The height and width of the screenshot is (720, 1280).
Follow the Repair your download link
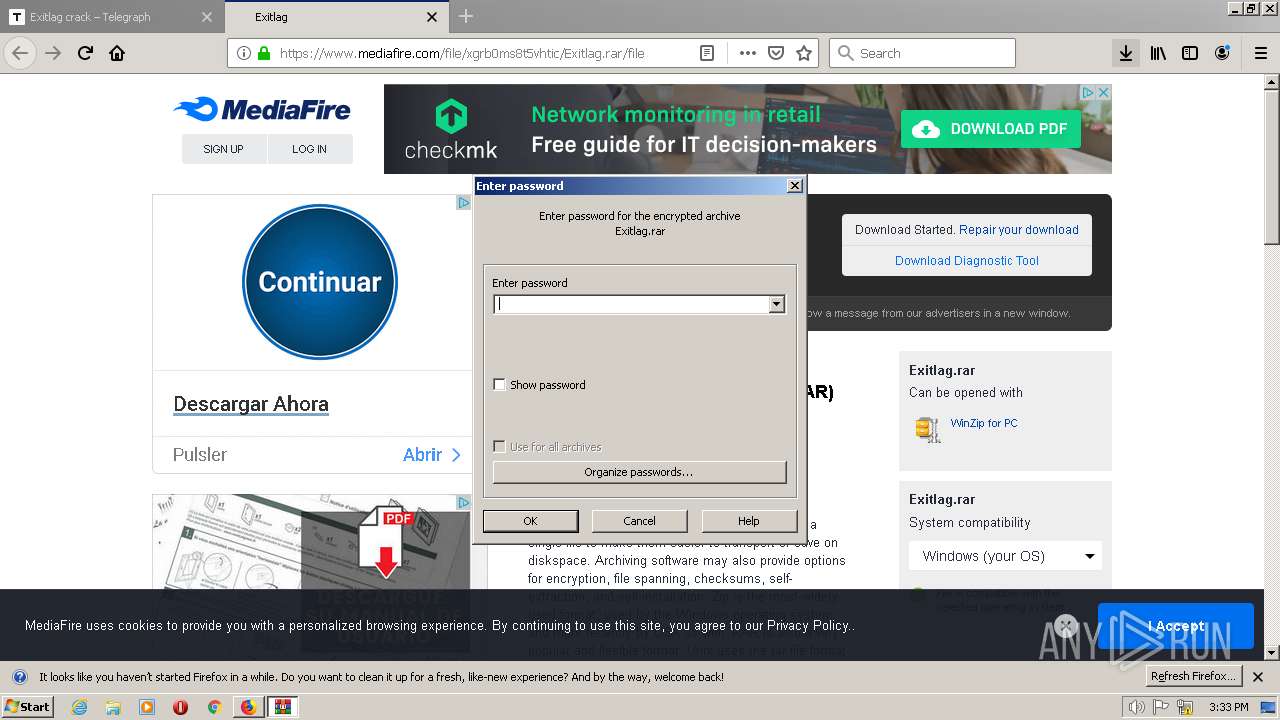tap(1019, 229)
